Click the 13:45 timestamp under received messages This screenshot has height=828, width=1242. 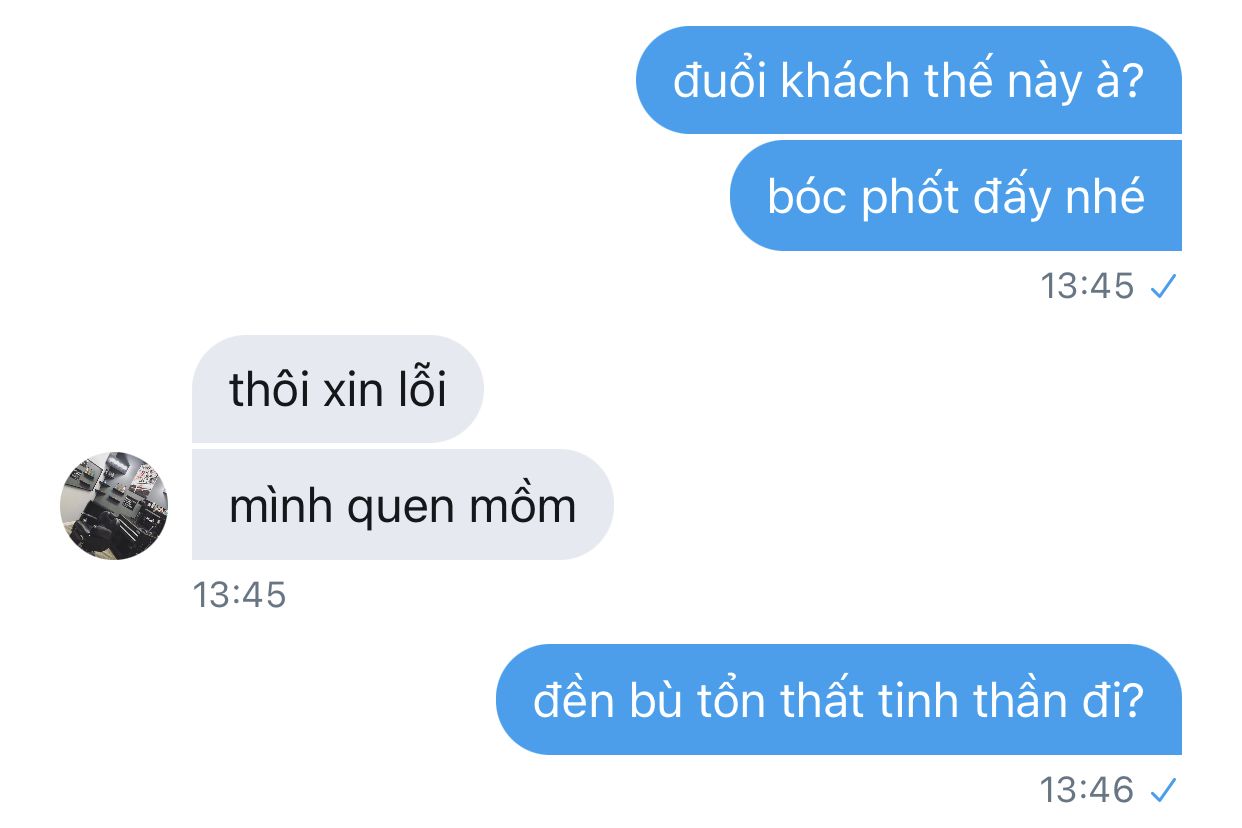click(239, 595)
